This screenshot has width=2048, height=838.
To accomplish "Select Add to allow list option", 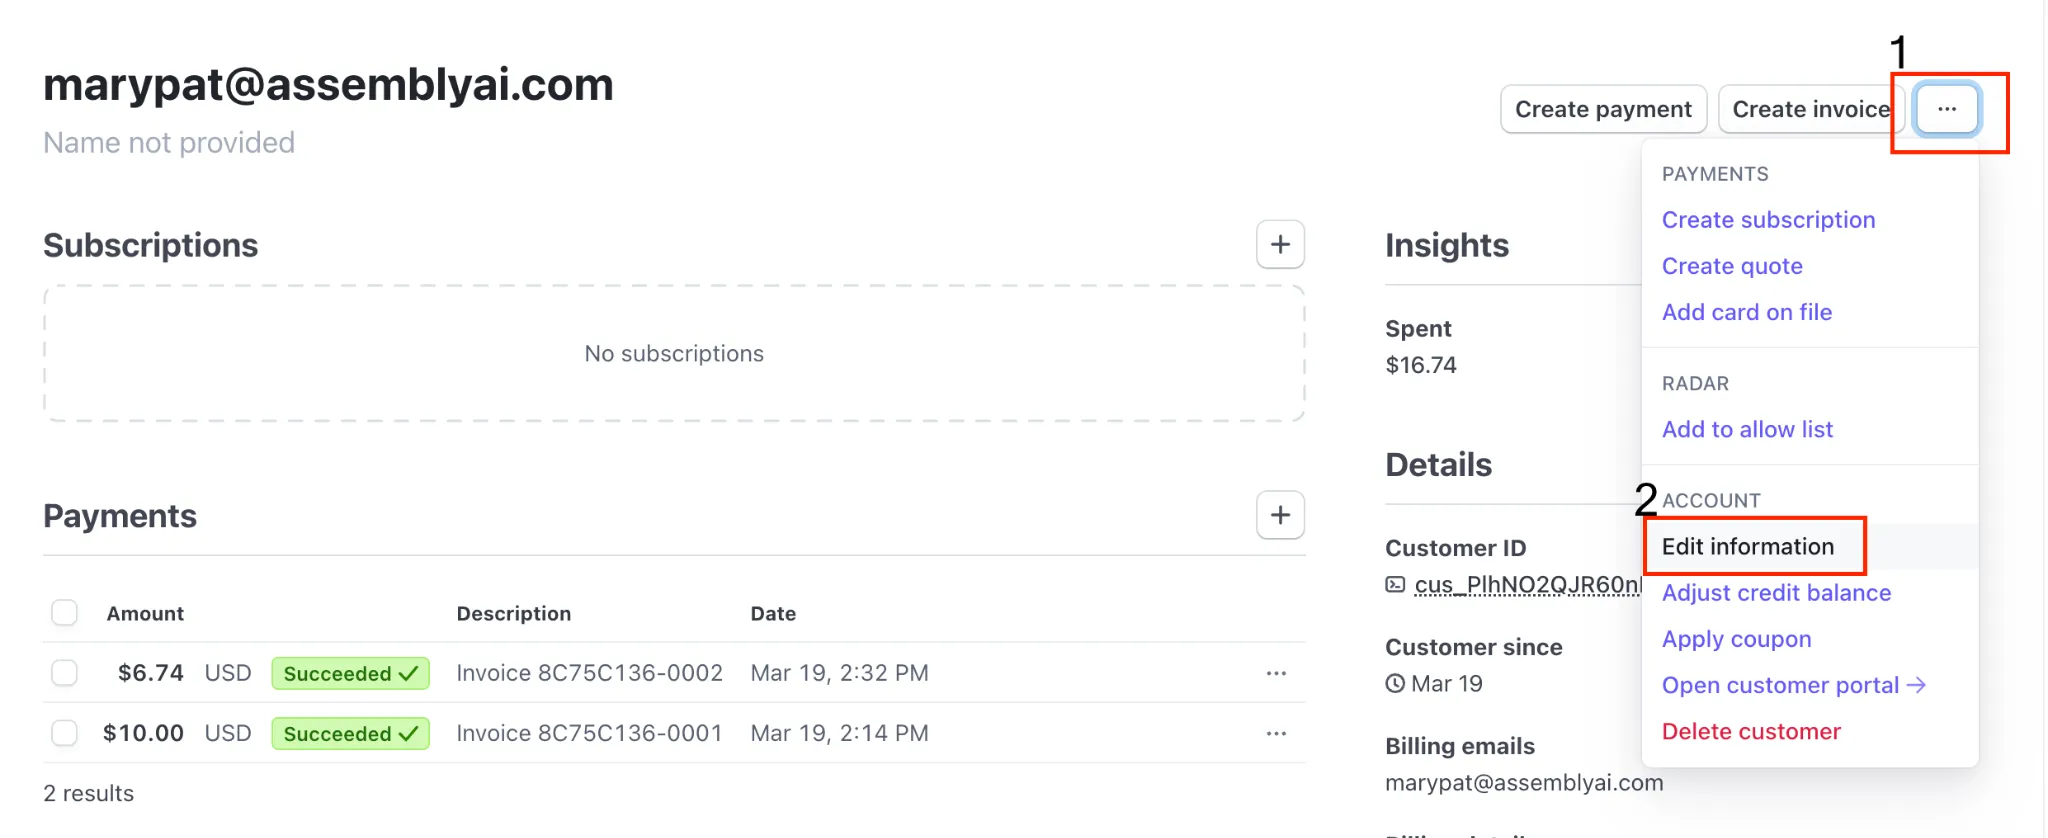I will point(1747,429).
